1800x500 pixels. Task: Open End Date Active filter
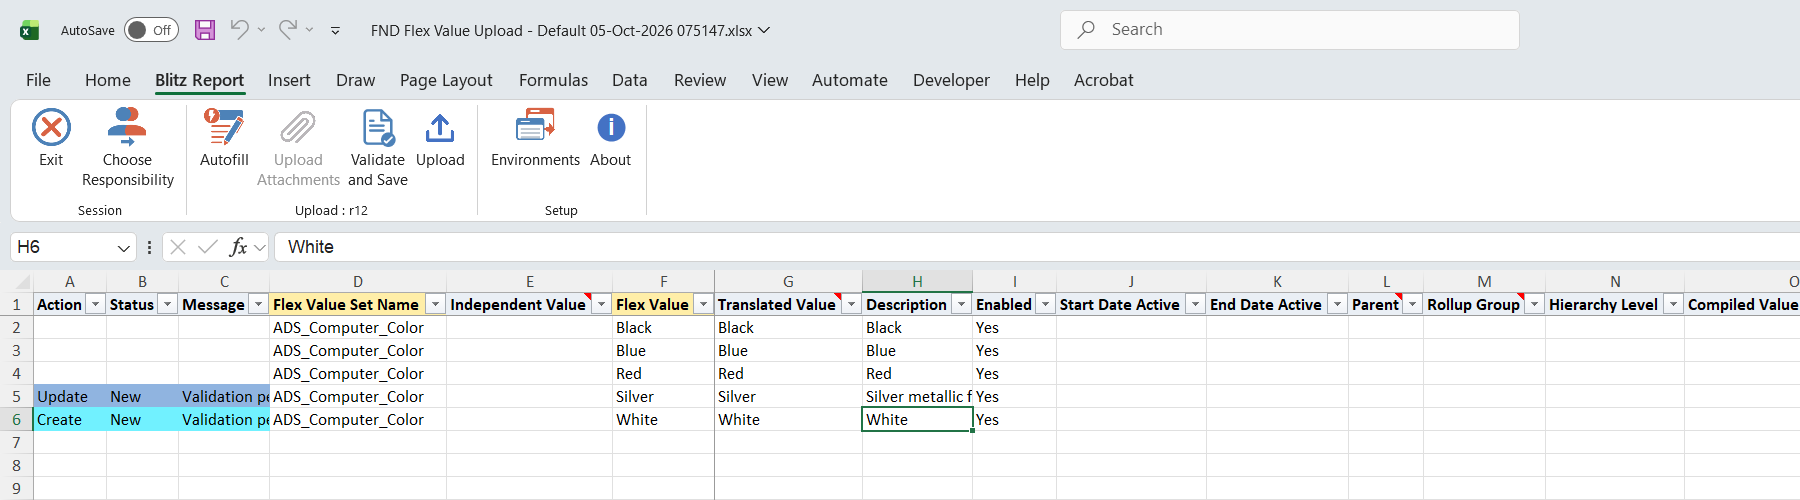pyautogui.click(x=1338, y=304)
